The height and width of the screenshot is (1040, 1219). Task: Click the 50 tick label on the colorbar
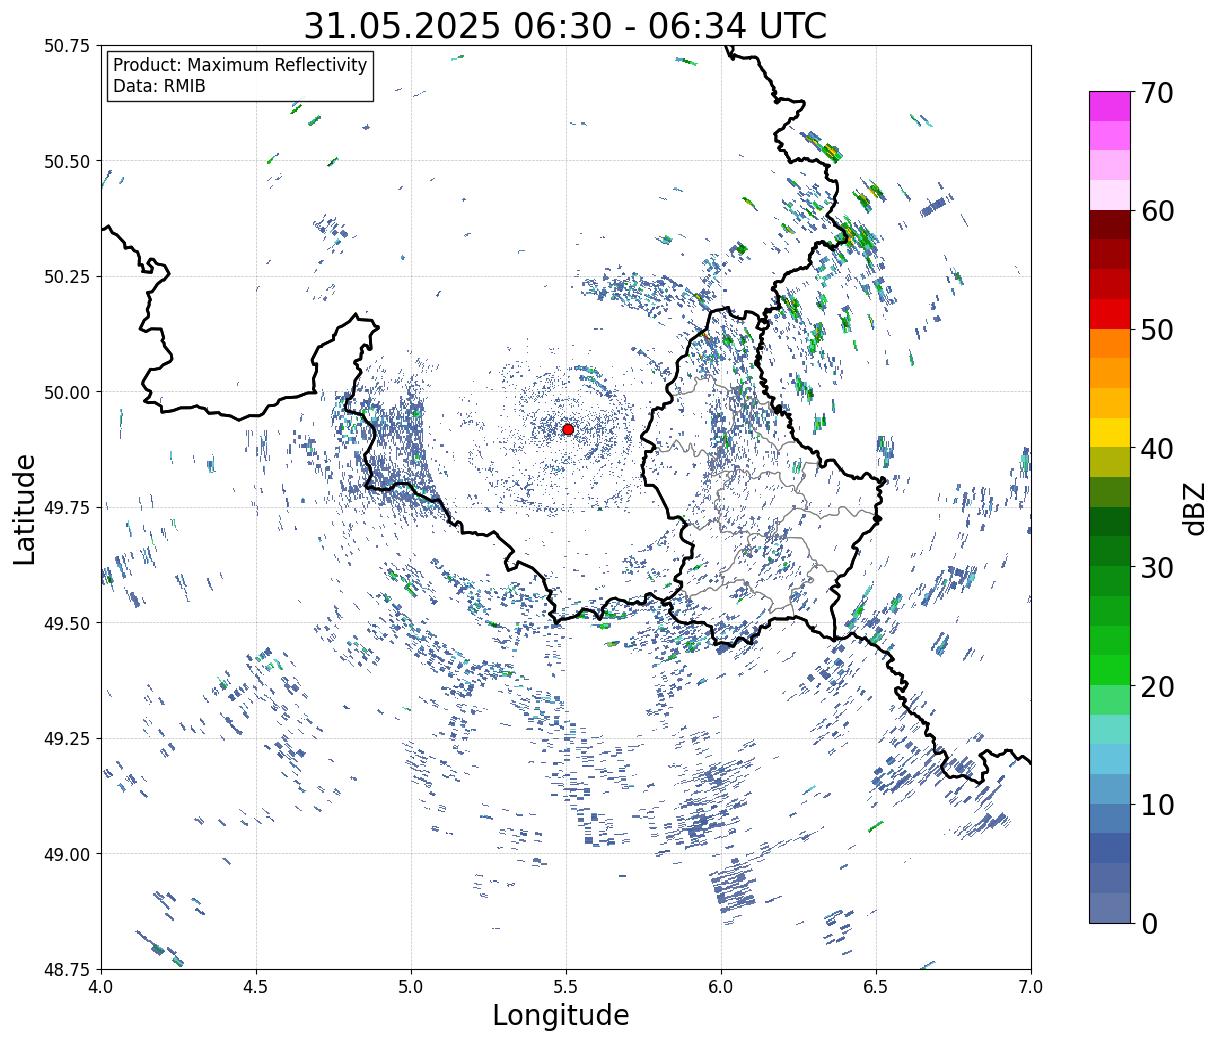coord(1156,330)
